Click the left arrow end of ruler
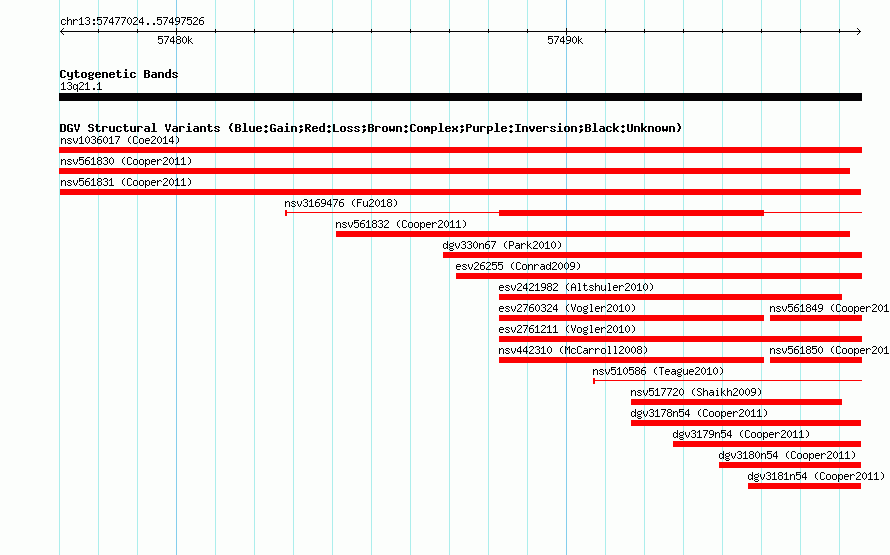 tap(62, 31)
